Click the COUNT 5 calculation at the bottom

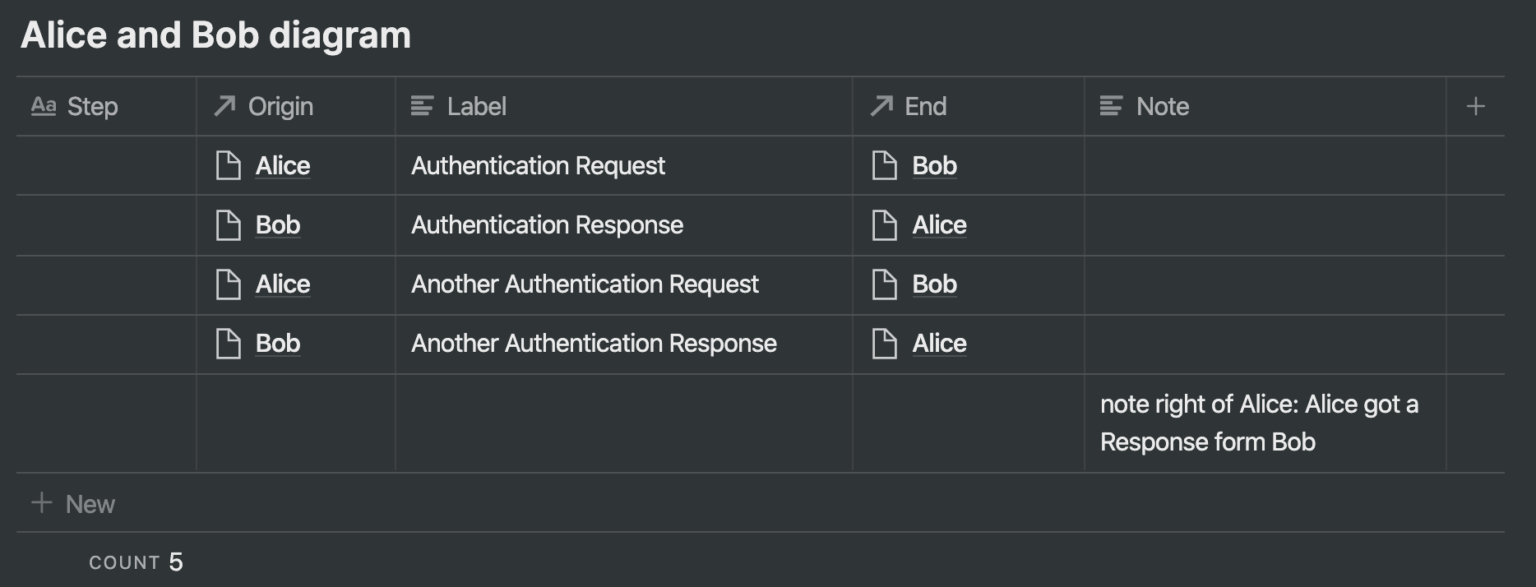pos(134,562)
